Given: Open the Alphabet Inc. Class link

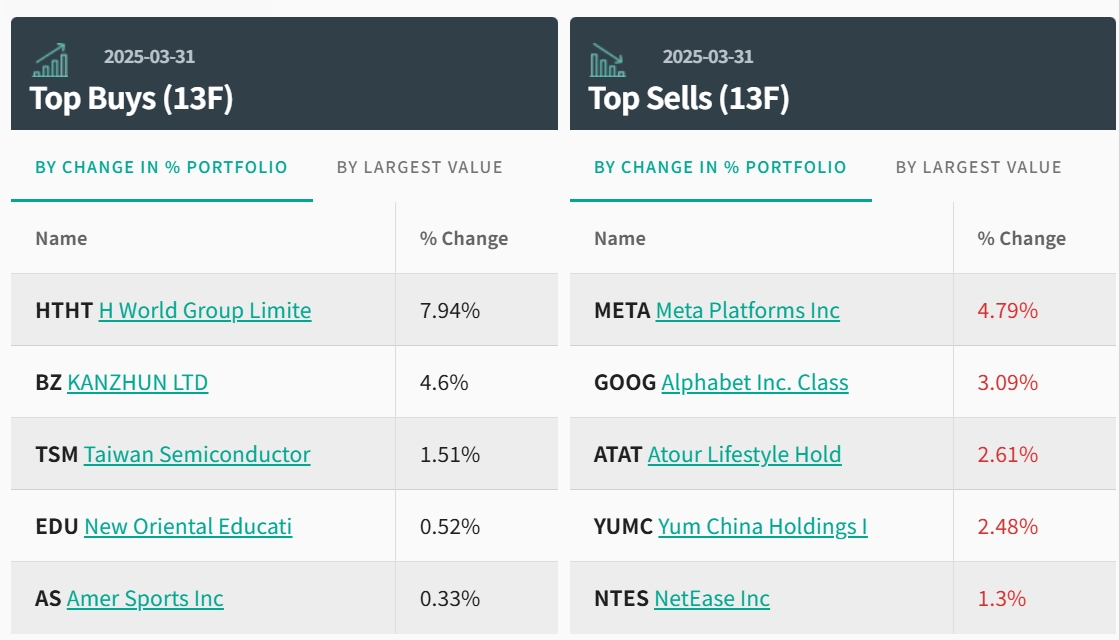Looking at the screenshot, I should tap(755, 383).
